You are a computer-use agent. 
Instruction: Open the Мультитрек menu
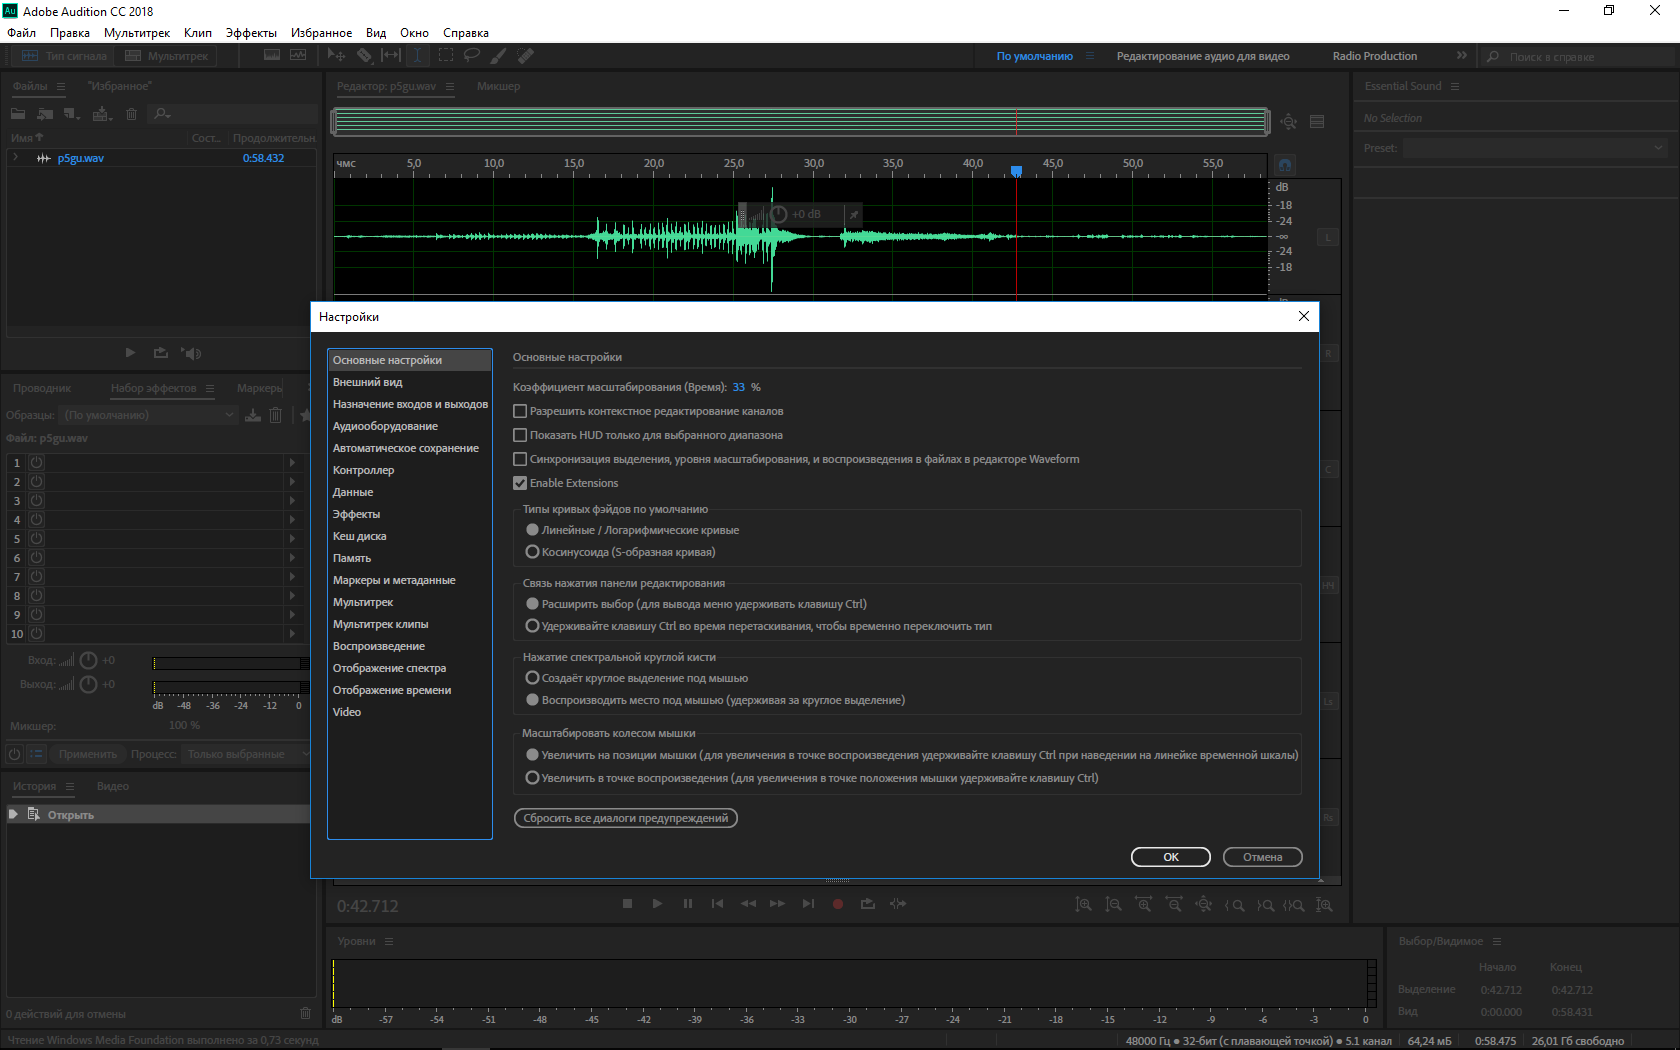pos(137,33)
